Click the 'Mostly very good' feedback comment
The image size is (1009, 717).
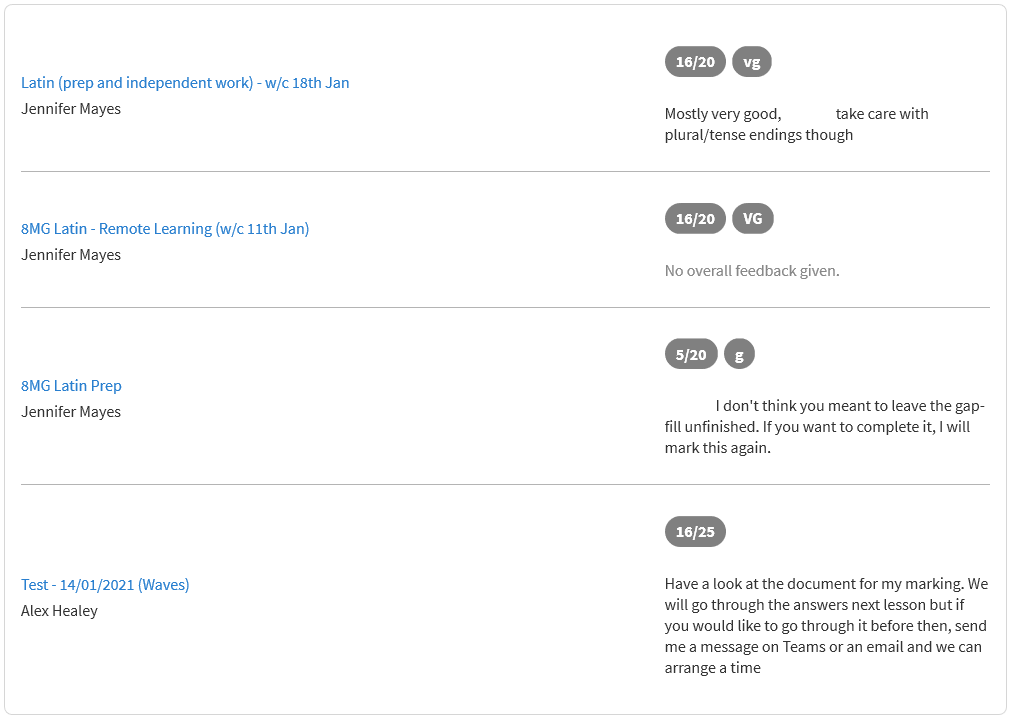click(797, 124)
